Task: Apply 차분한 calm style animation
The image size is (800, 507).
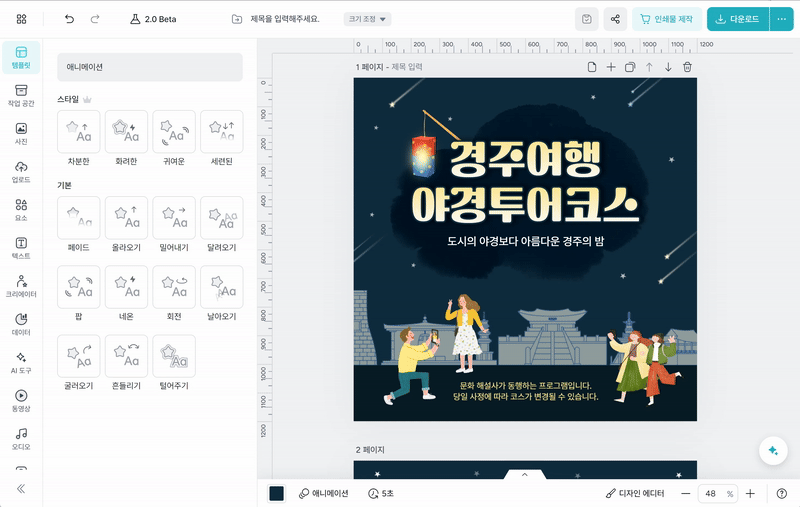Action: [79, 132]
